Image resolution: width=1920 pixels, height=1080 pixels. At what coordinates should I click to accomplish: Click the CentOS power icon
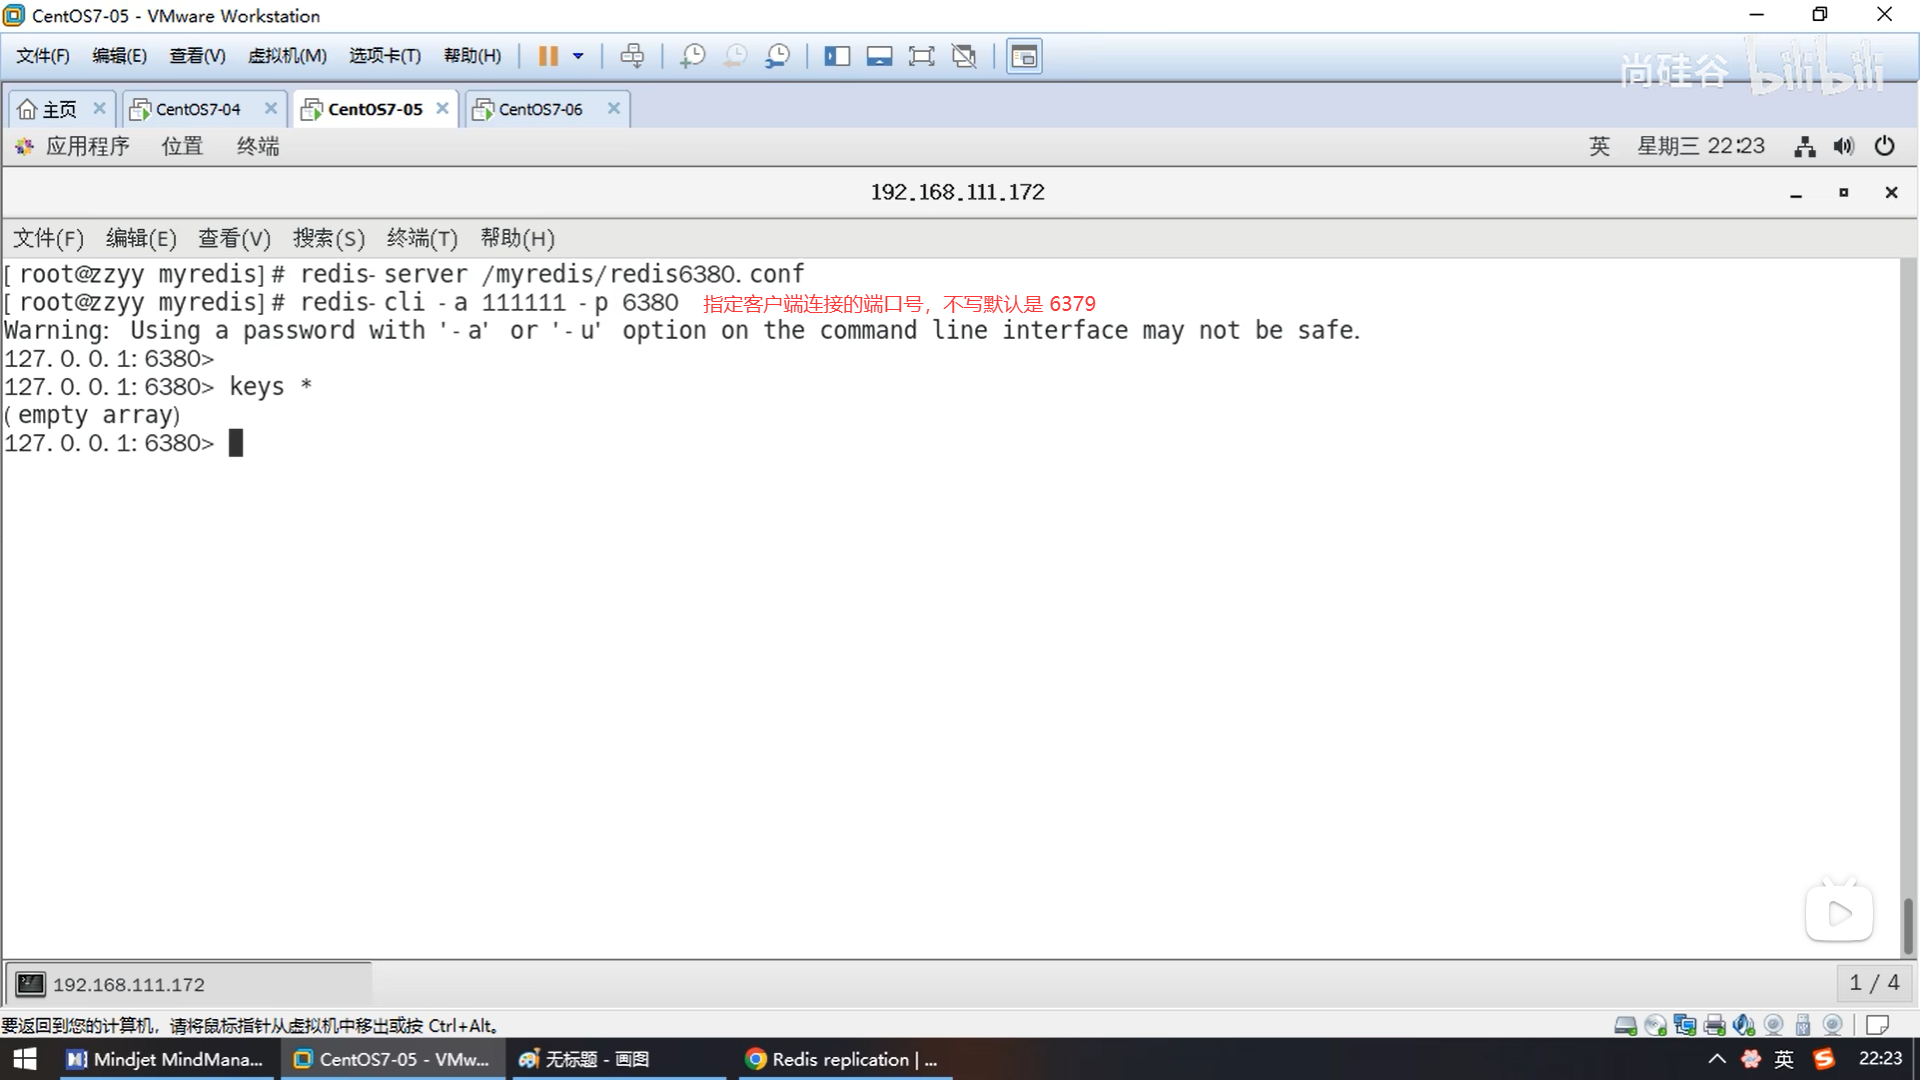pos(1884,146)
